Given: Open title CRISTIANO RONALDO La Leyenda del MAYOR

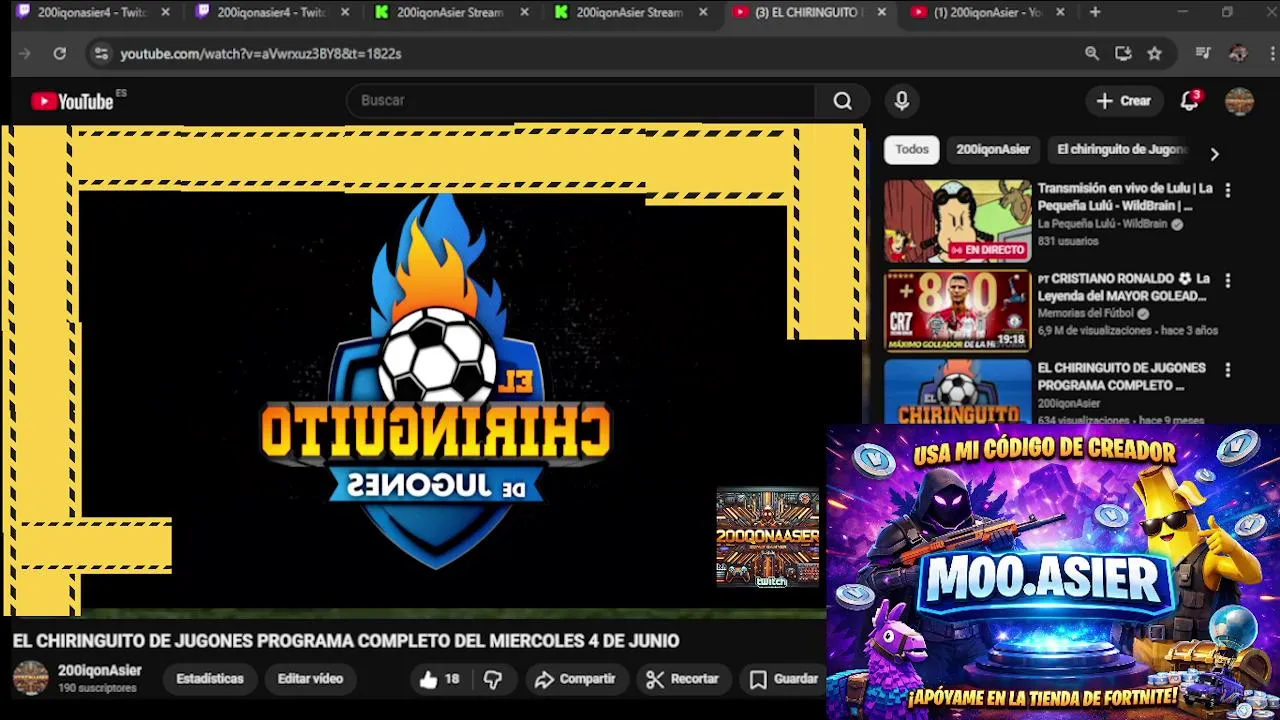Looking at the screenshot, I should [1124, 287].
